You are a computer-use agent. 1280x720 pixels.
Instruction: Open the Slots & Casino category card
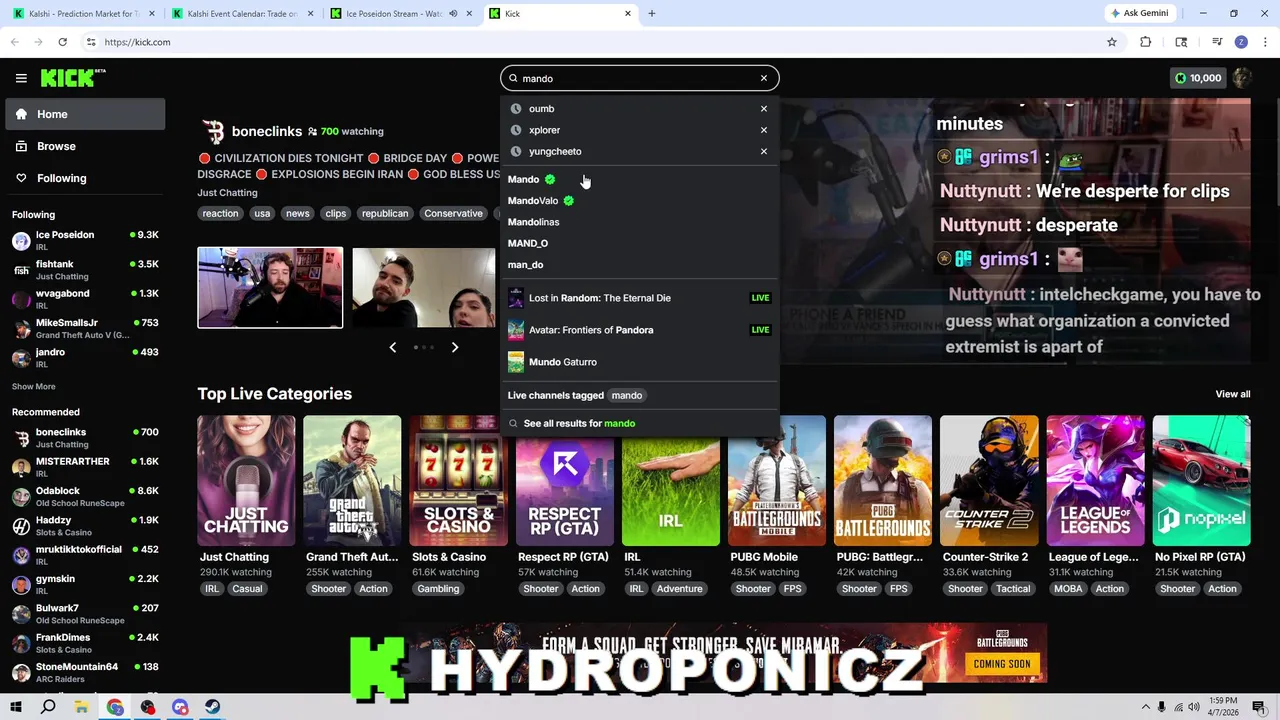458,481
